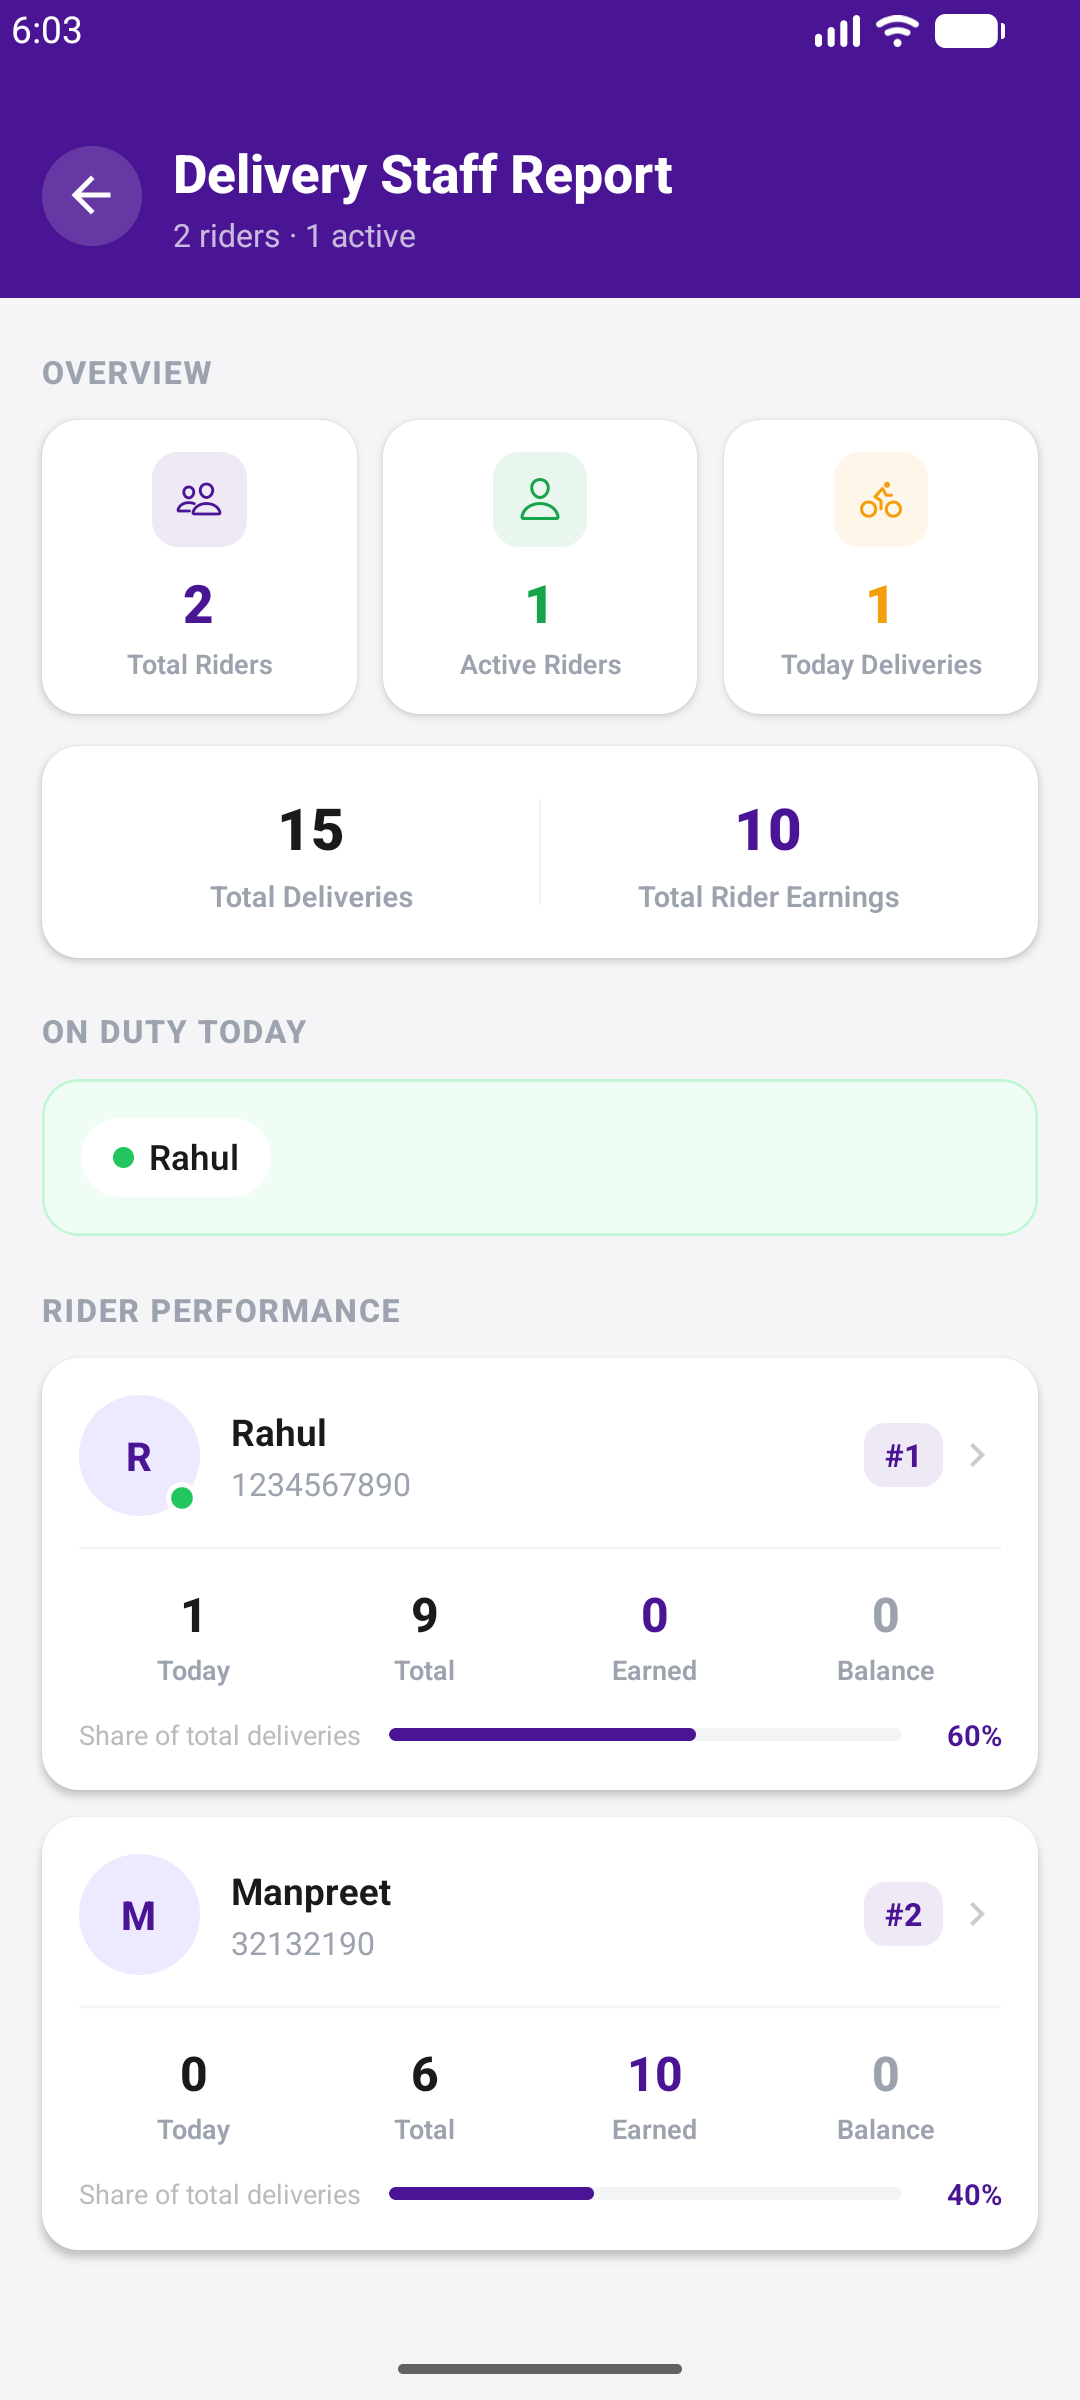Go back using the arrow button
Viewport: 1080px width, 2400px height.
click(x=92, y=196)
